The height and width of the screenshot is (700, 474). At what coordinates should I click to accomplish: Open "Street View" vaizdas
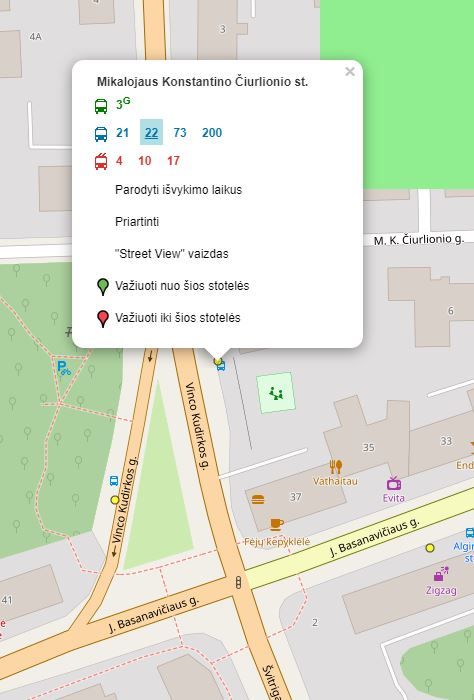tap(172, 254)
